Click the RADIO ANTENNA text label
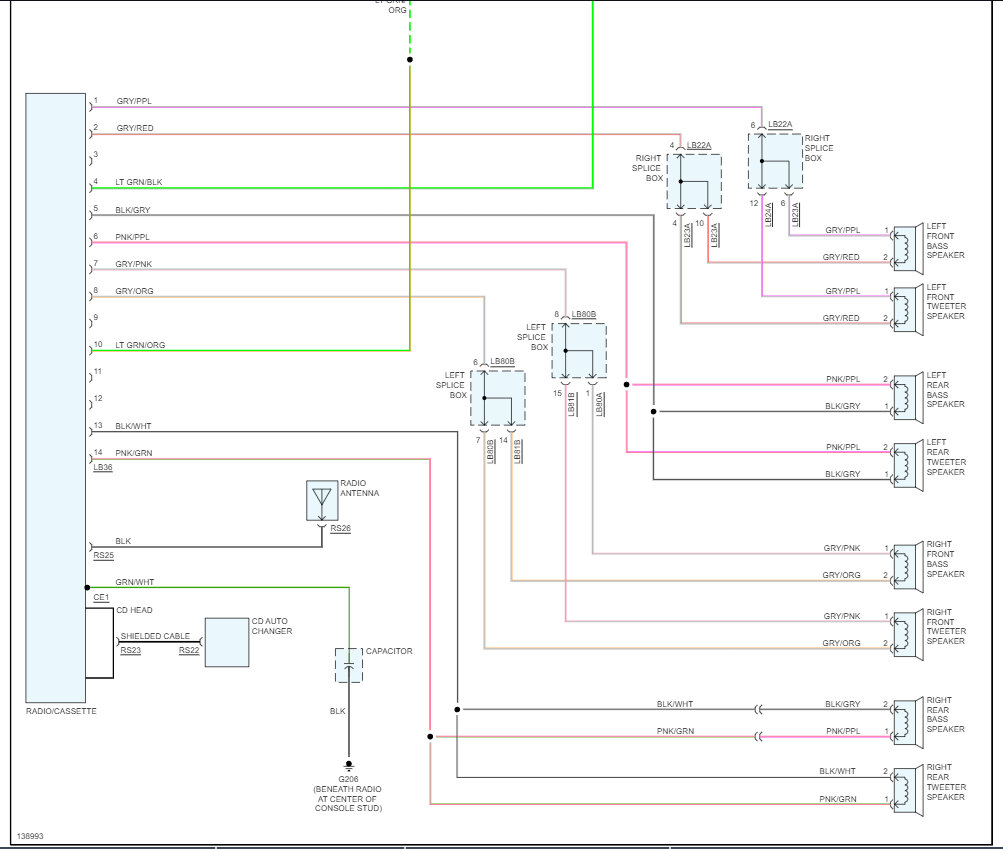Screen dimensions: 1003x849 359,488
